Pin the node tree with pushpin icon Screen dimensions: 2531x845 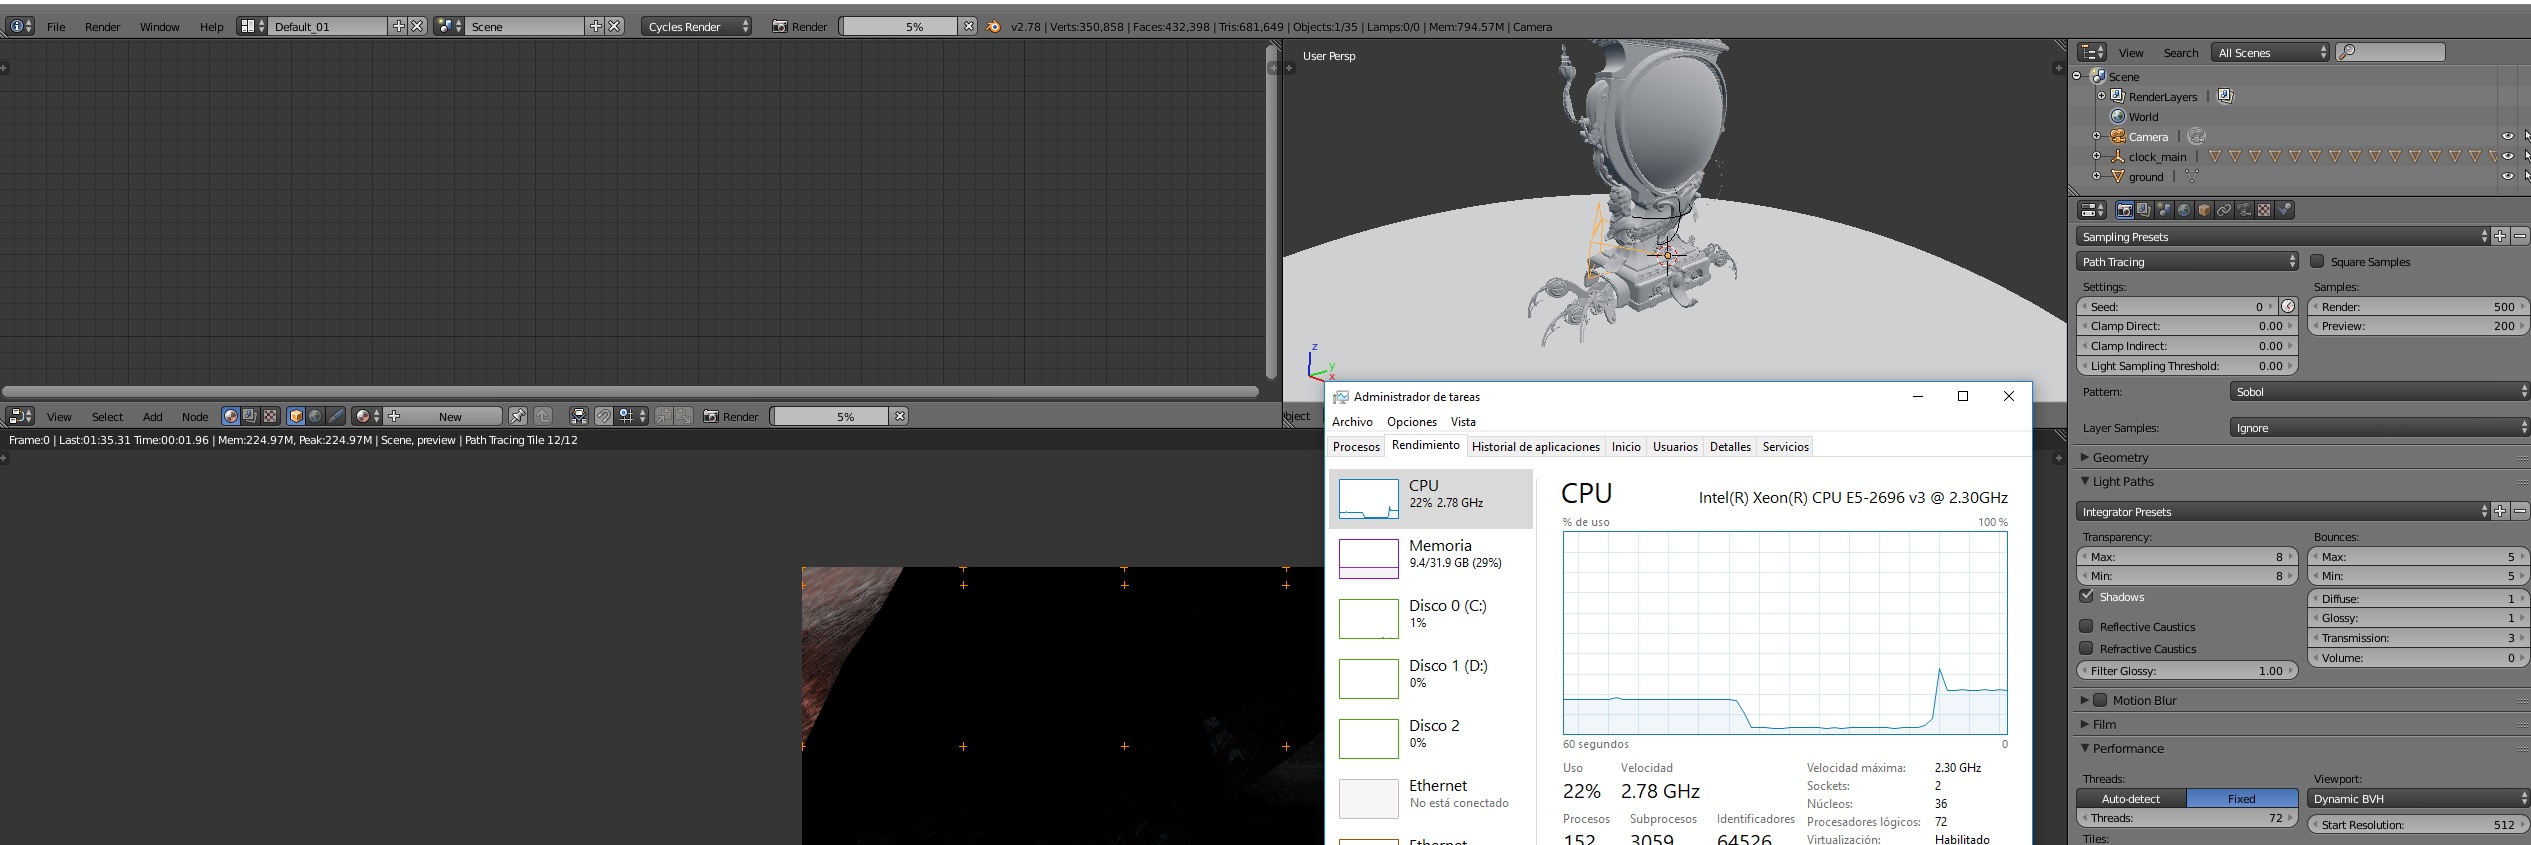click(517, 416)
